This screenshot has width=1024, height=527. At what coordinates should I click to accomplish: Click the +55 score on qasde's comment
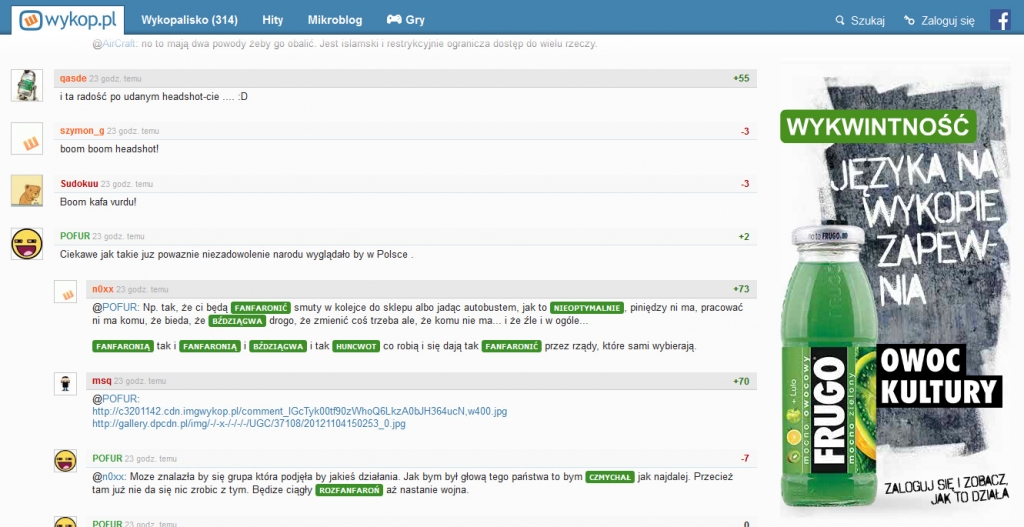pyautogui.click(x=740, y=78)
